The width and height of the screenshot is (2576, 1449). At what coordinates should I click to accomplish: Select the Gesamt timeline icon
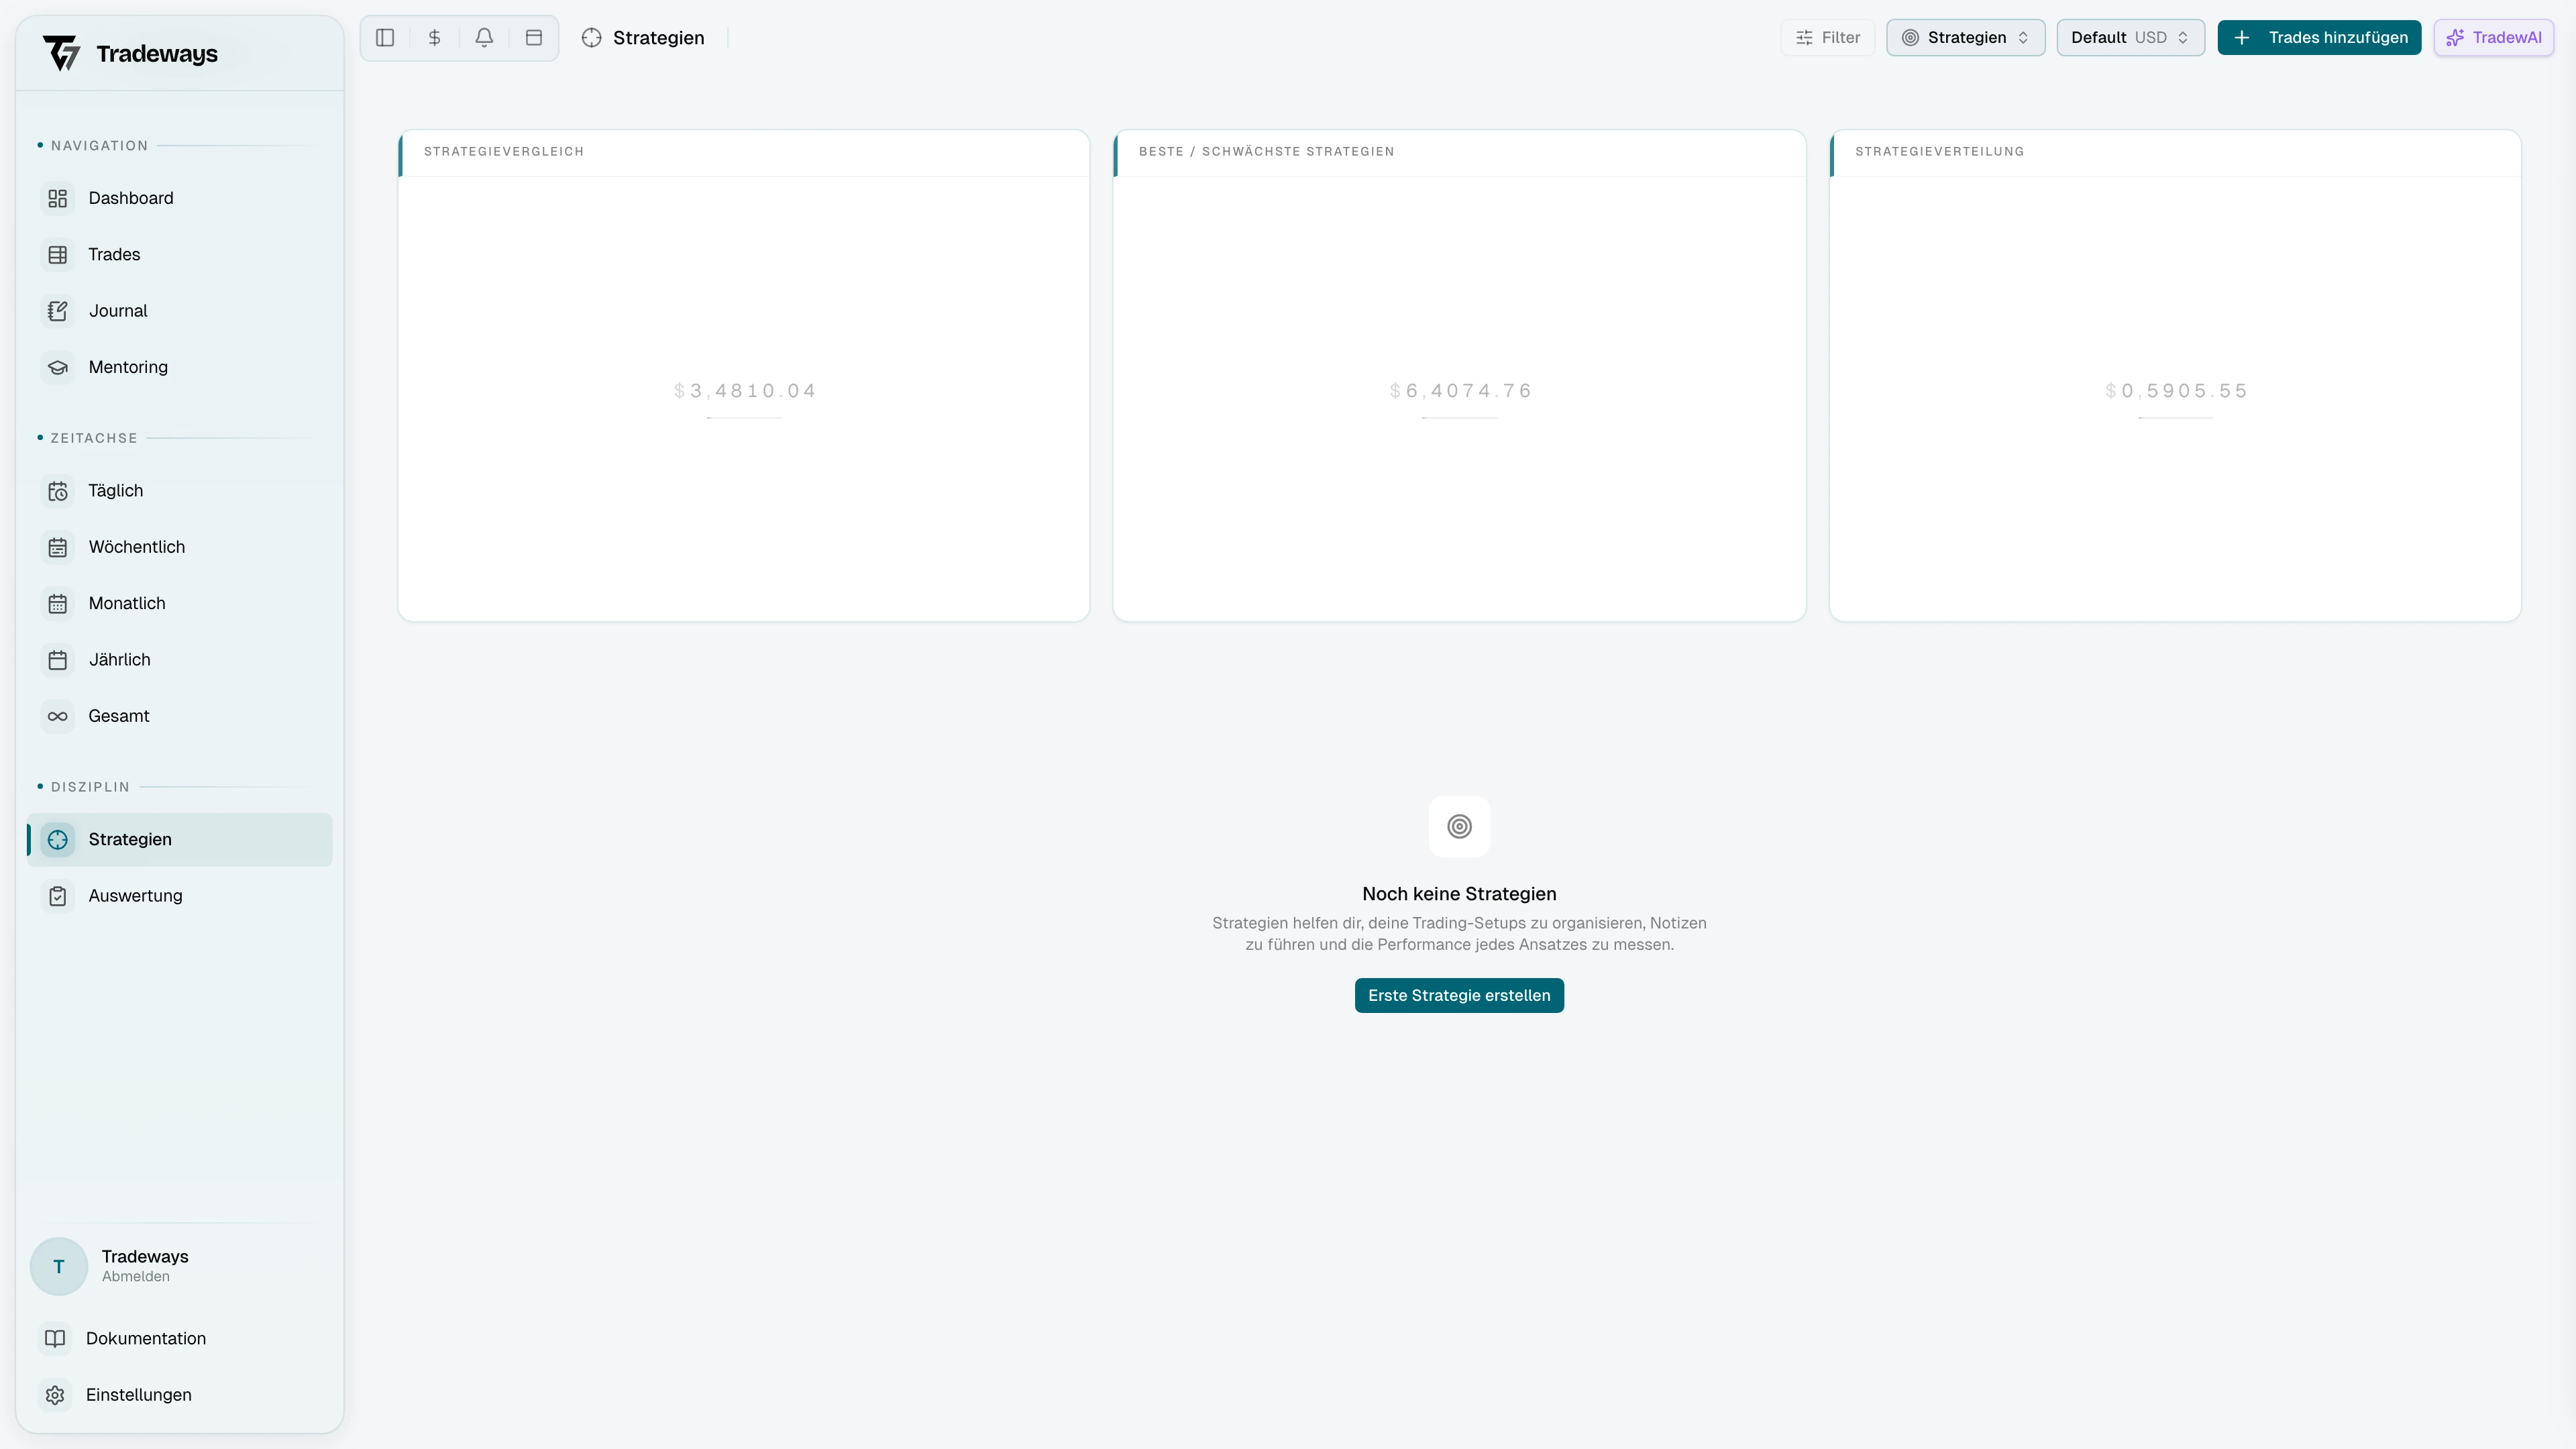coord(57,716)
